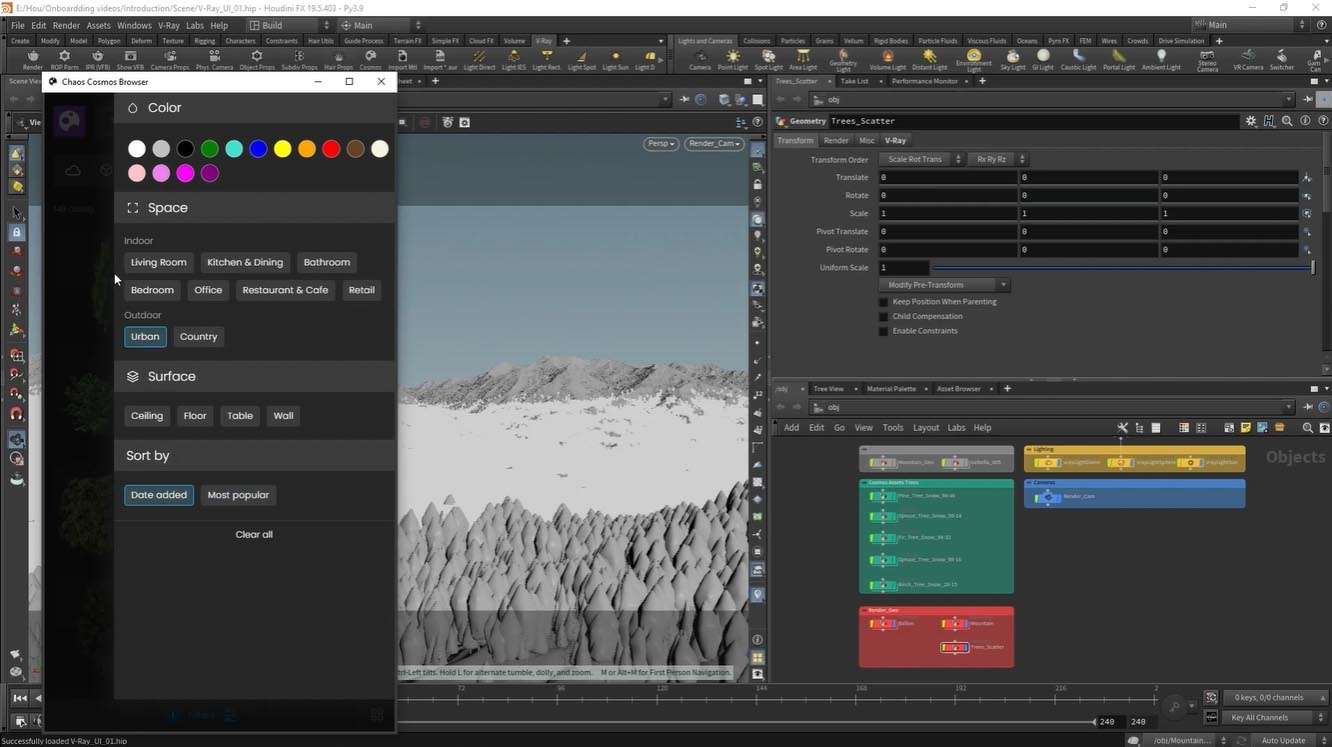Enable Keep Position When Parenting checkbox
Screen dimensions: 1332x747
click(883, 302)
